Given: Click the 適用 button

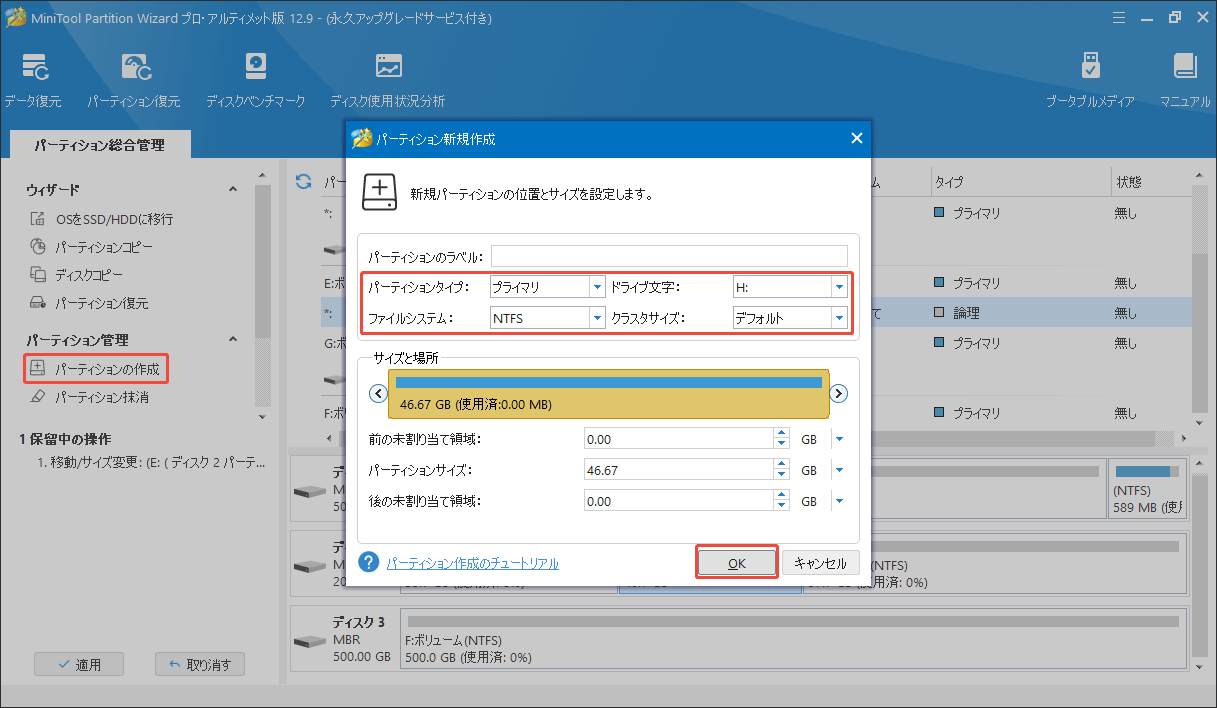Looking at the screenshot, I should 77,664.
